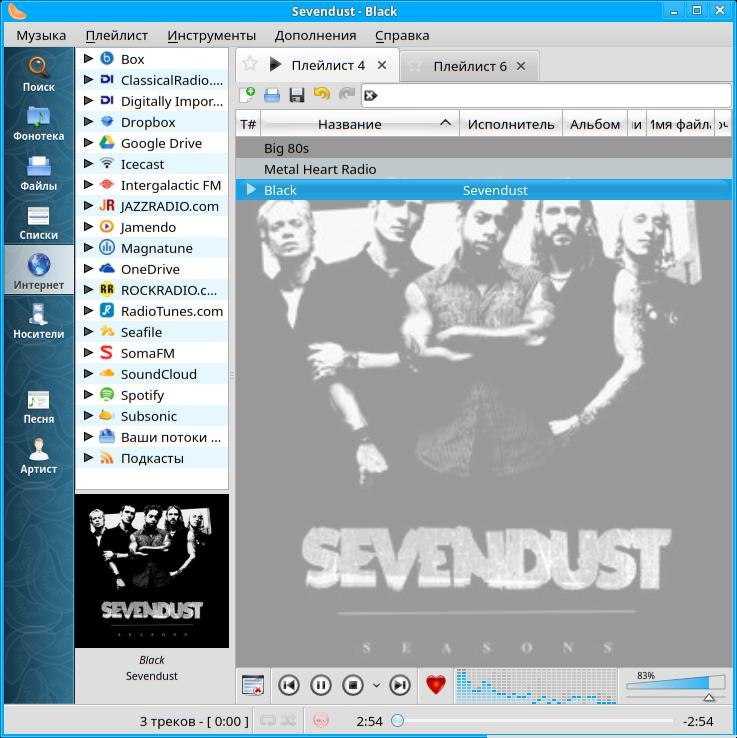Open the Поиск search sidebar tab
The image size is (737, 738).
click(39, 74)
